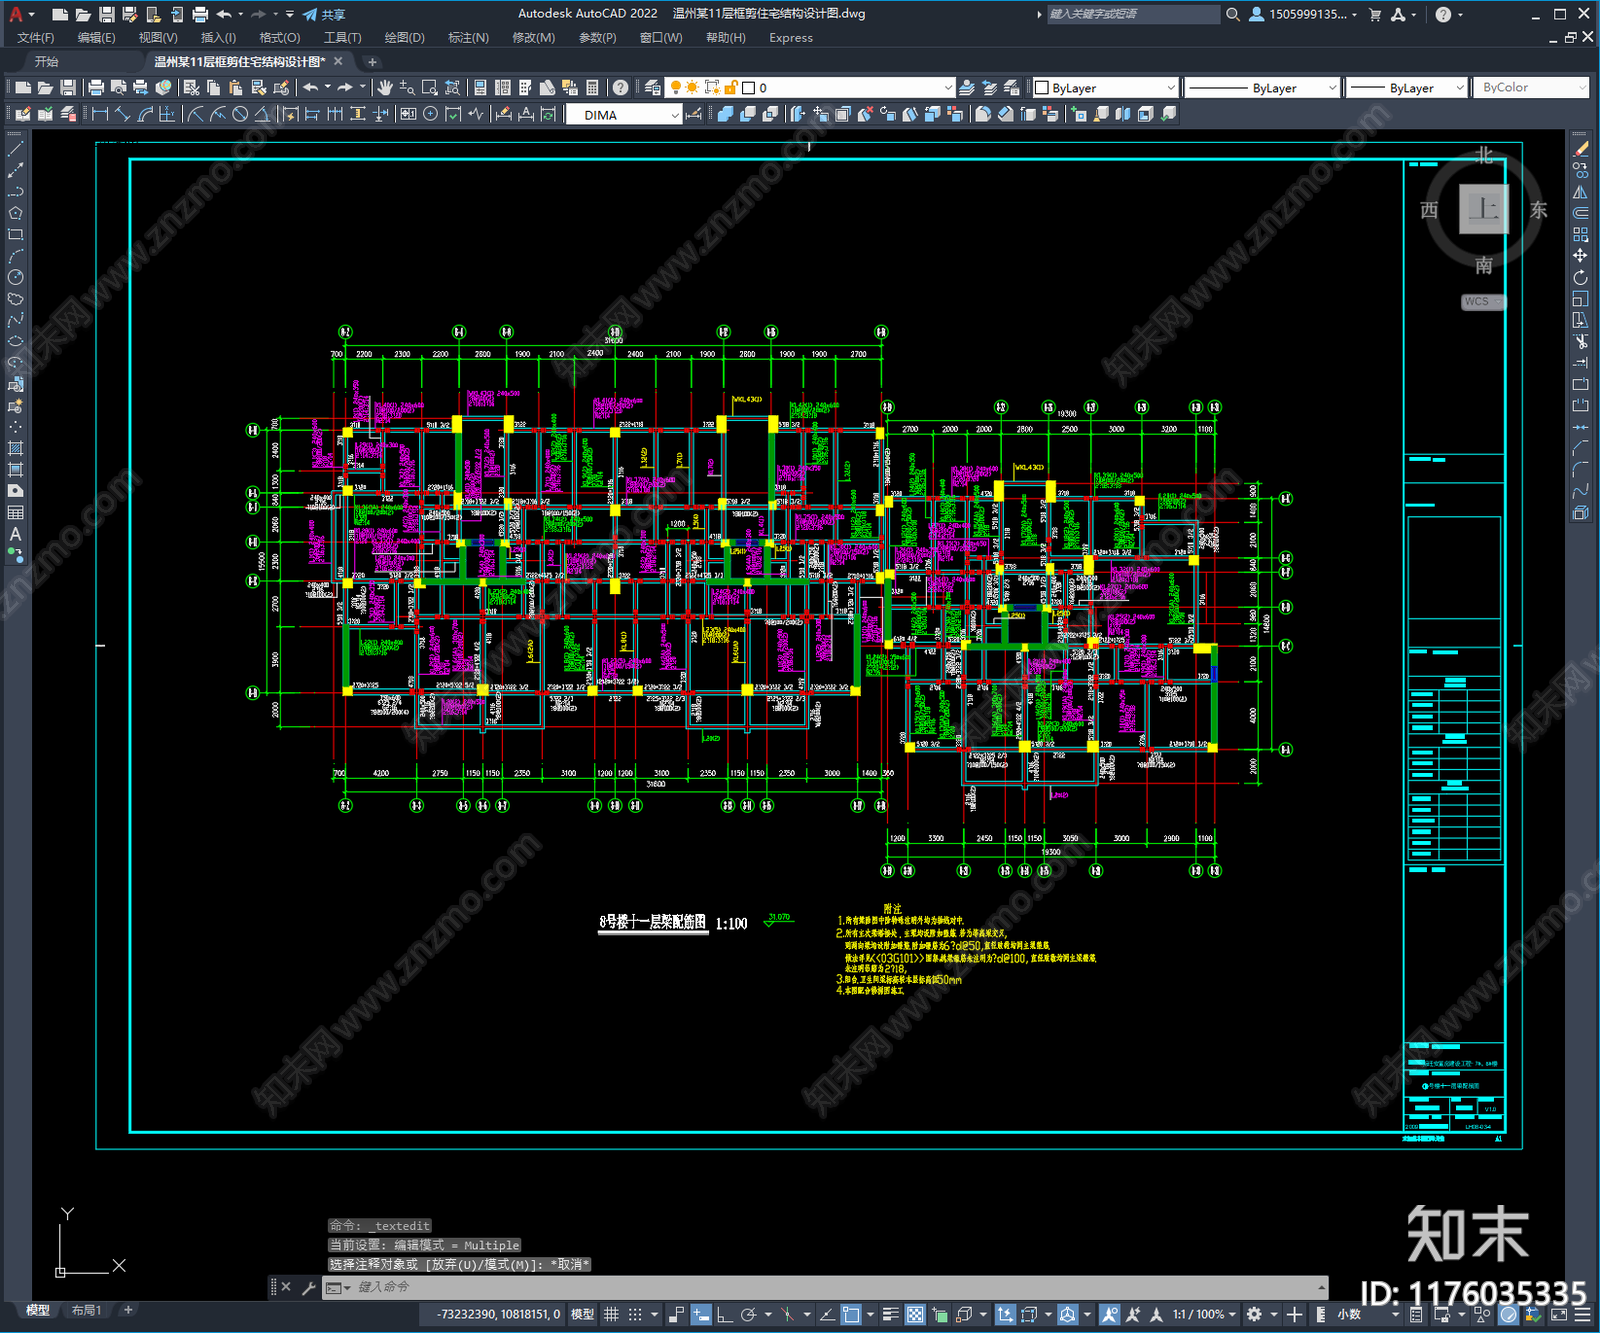Select the Move tool in right toolbar
Viewport: 1600px width, 1333px height.
pos(1580,256)
